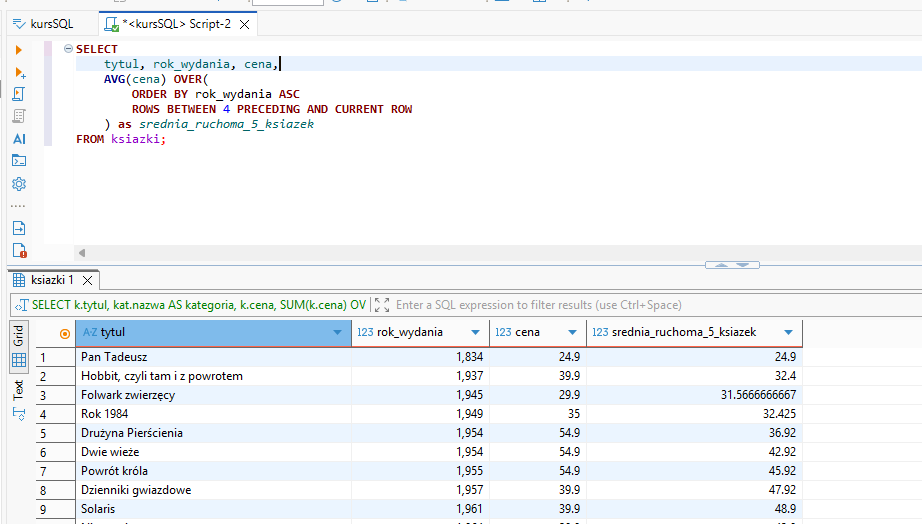Collapse the SELECT statement fold marker
Screen dimensions: 922x524
(68, 49)
